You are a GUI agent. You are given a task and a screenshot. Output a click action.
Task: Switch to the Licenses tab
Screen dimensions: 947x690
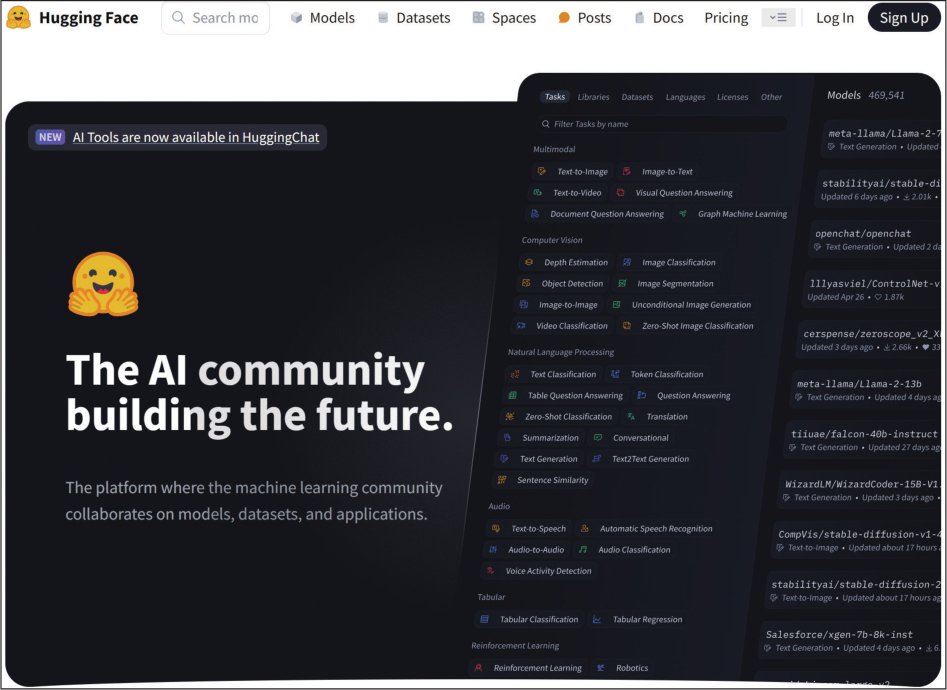(732, 97)
